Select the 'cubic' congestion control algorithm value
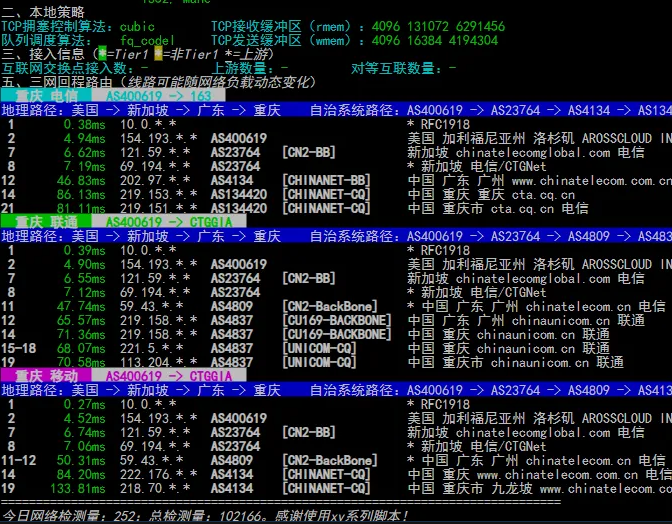Viewport: 672px width, 524px height. [137, 27]
